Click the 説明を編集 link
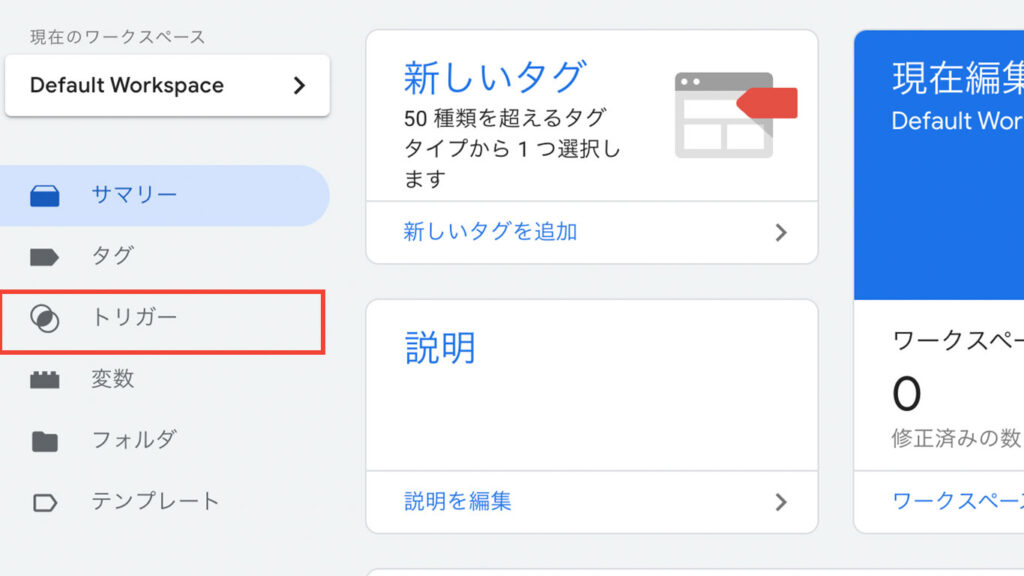 [458, 501]
